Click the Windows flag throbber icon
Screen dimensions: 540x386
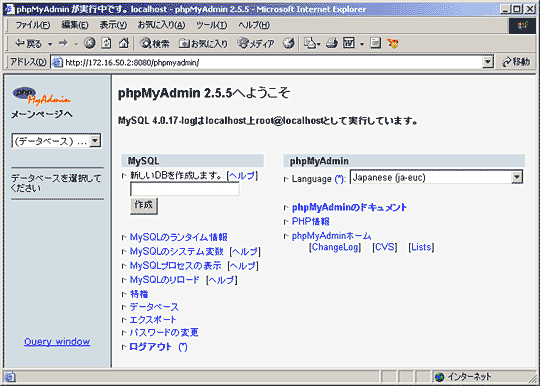coord(522,25)
